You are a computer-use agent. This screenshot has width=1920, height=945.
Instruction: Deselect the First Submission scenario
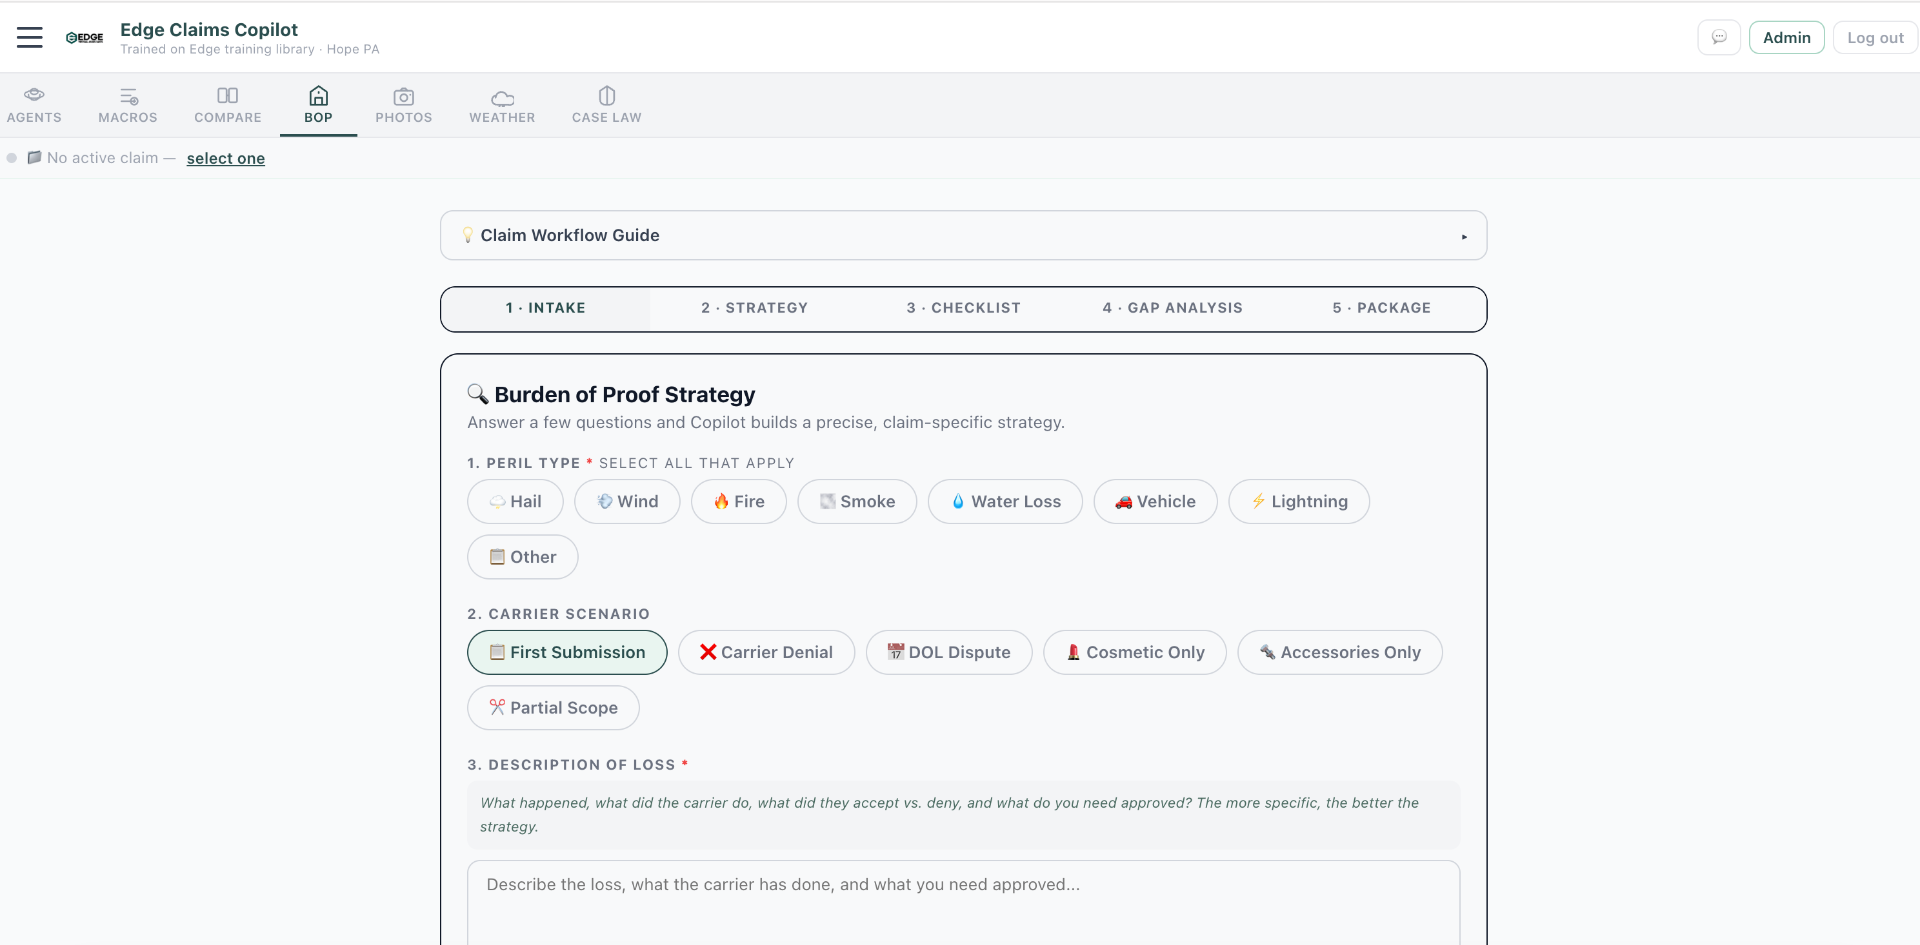click(566, 652)
